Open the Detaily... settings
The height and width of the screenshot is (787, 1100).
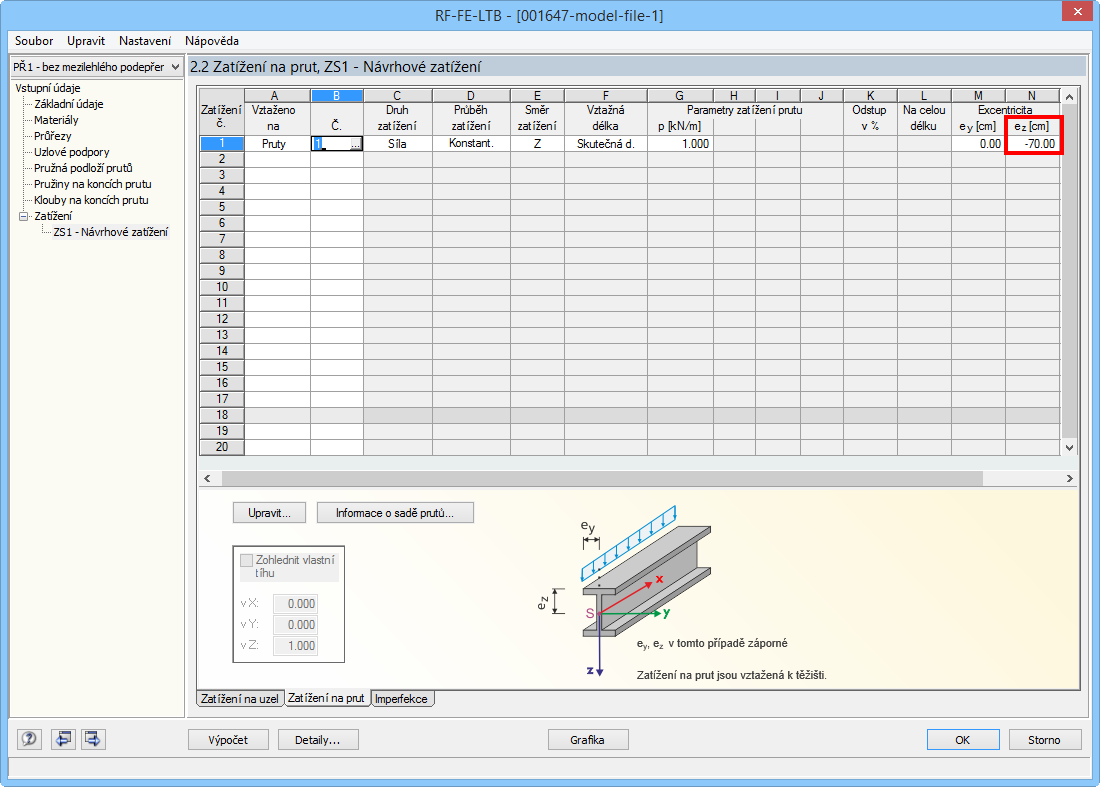[318, 739]
